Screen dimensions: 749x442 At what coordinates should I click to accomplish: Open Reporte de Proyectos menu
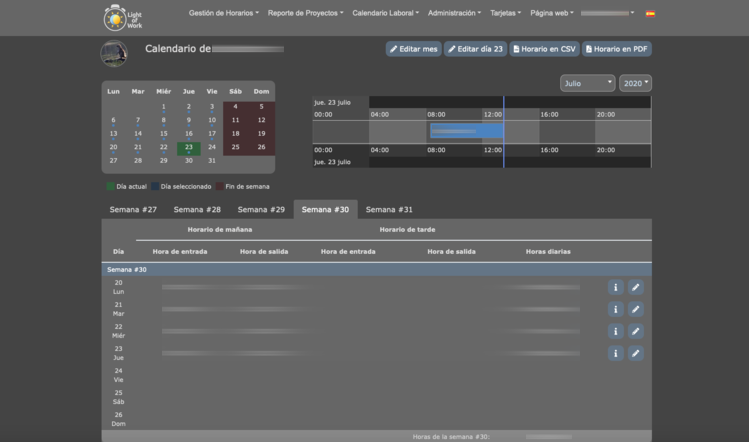tap(305, 13)
